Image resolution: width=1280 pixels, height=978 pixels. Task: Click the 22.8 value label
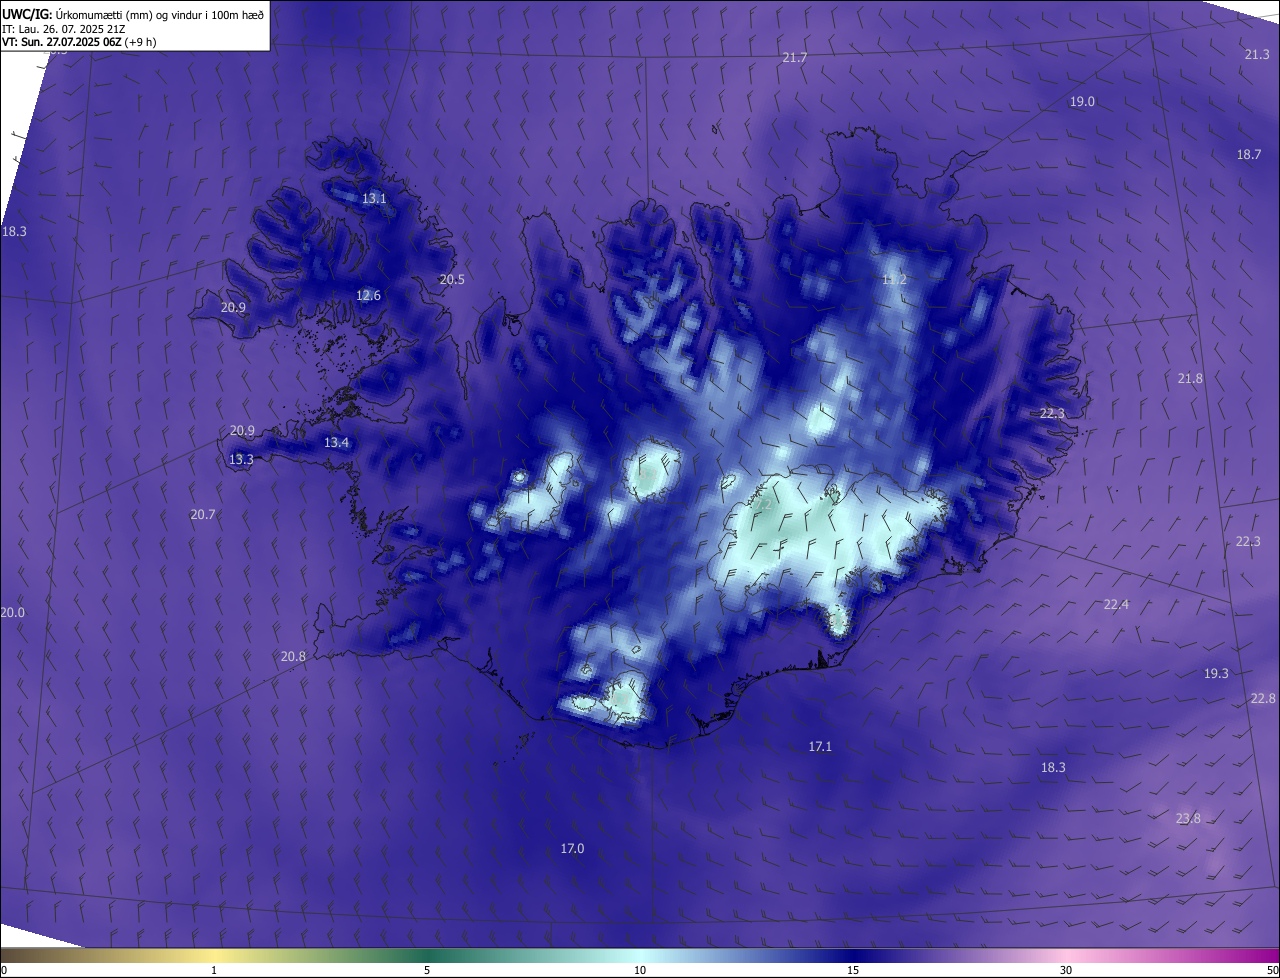(x=1263, y=698)
